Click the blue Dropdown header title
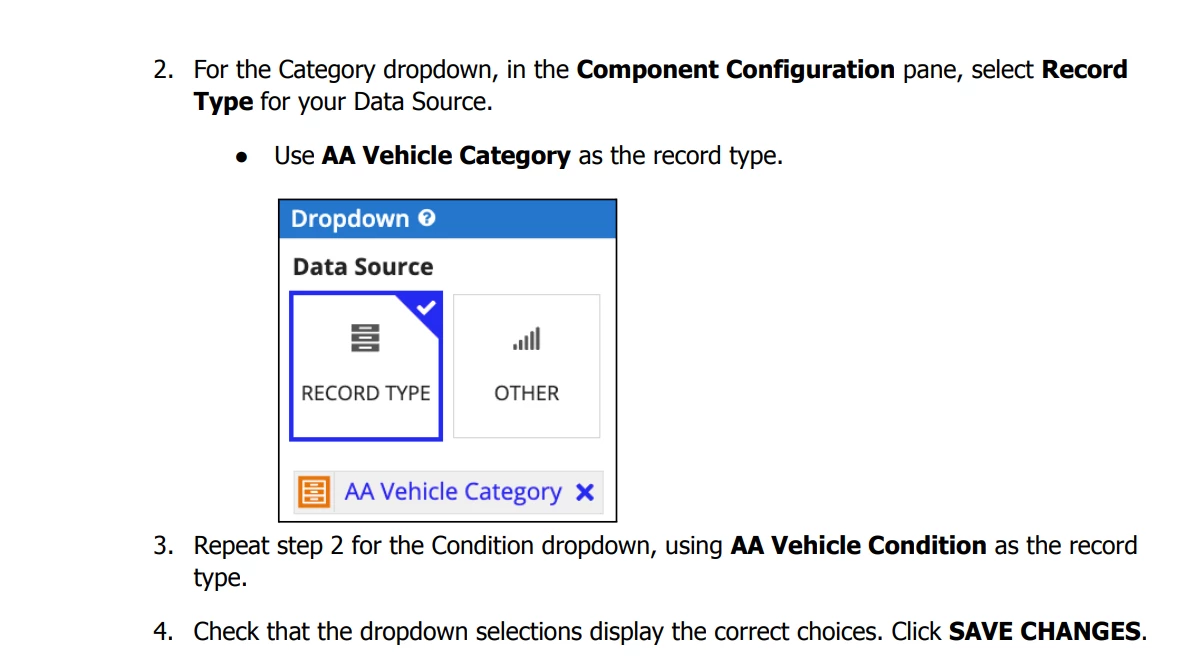This screenshot has height=670, width=1177. click(350, 218)
